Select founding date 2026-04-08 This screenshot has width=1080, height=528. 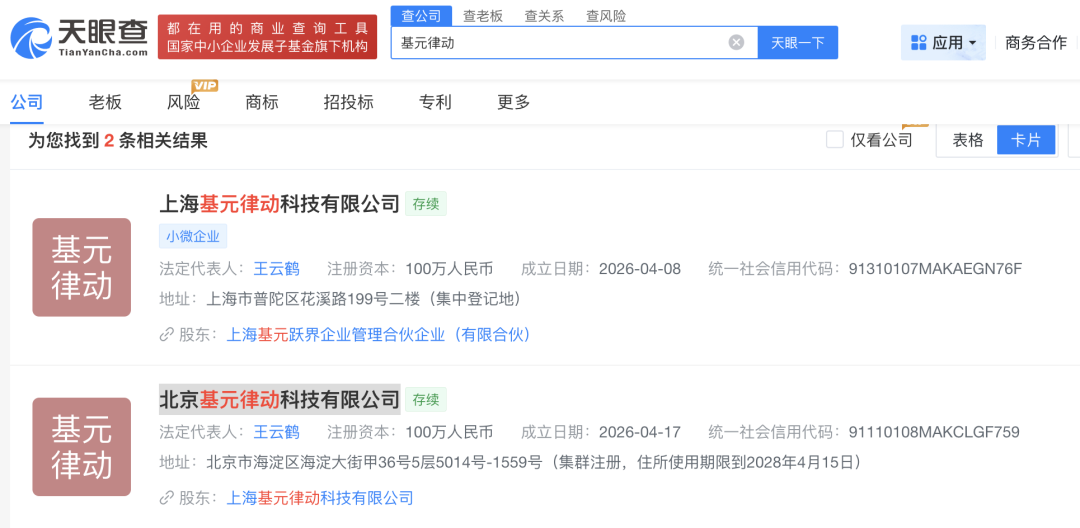640,268
